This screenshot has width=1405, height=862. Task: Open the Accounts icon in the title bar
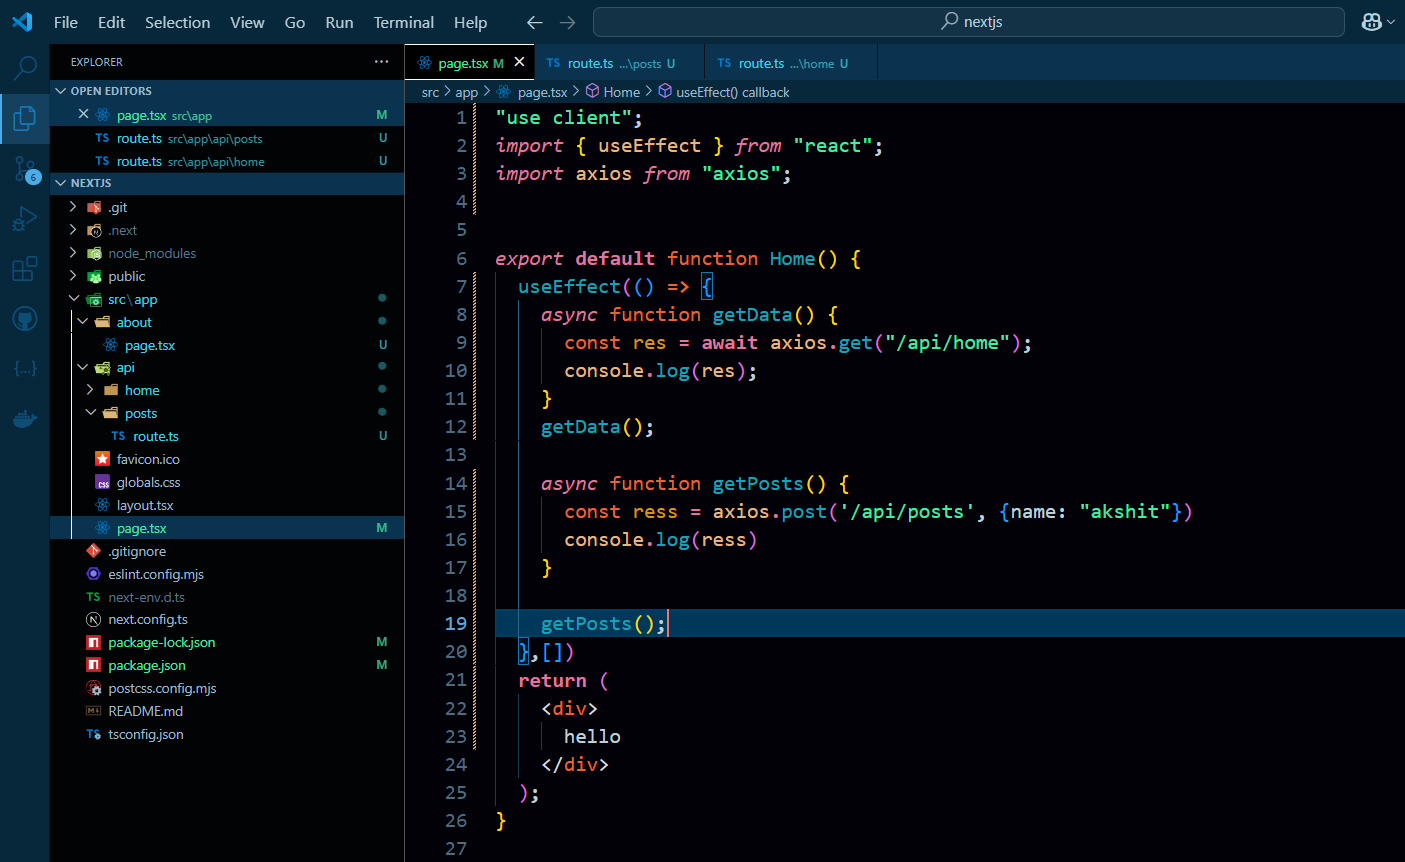click(x=1369, y=20)
